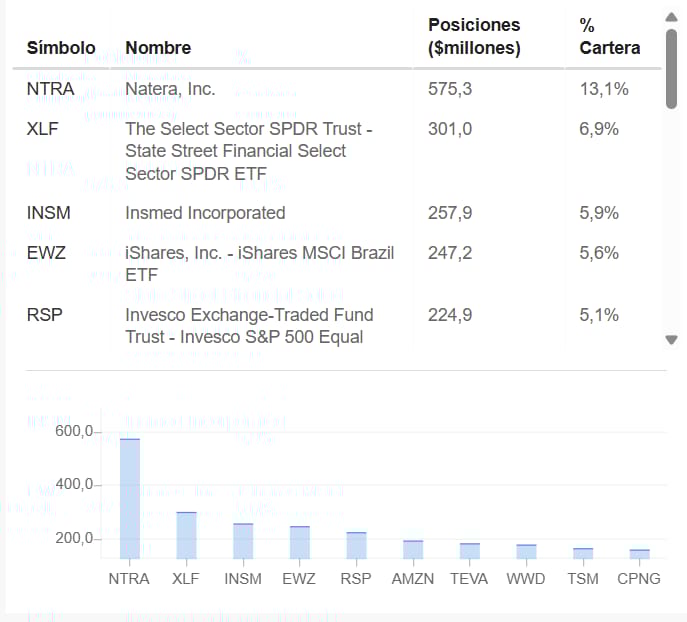Viewport: 687px width, 622px height.
Task: Click the scroll down arrow of the table
Action: (x=671, y=340)
